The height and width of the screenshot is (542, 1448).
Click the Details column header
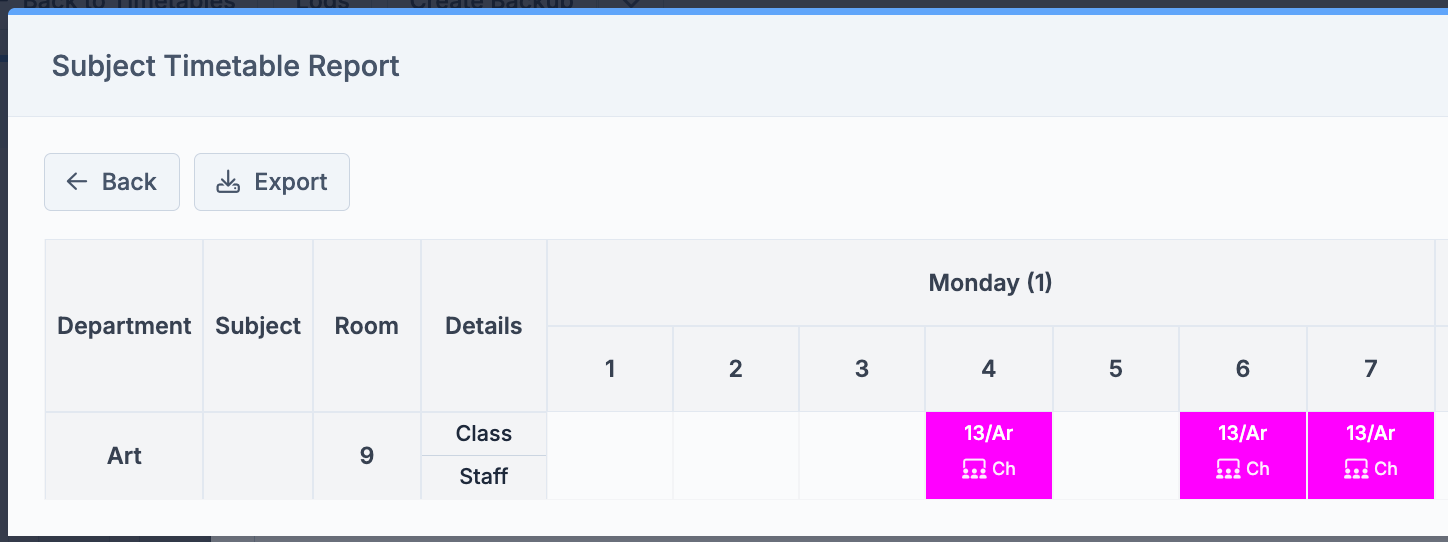point(484,326)
